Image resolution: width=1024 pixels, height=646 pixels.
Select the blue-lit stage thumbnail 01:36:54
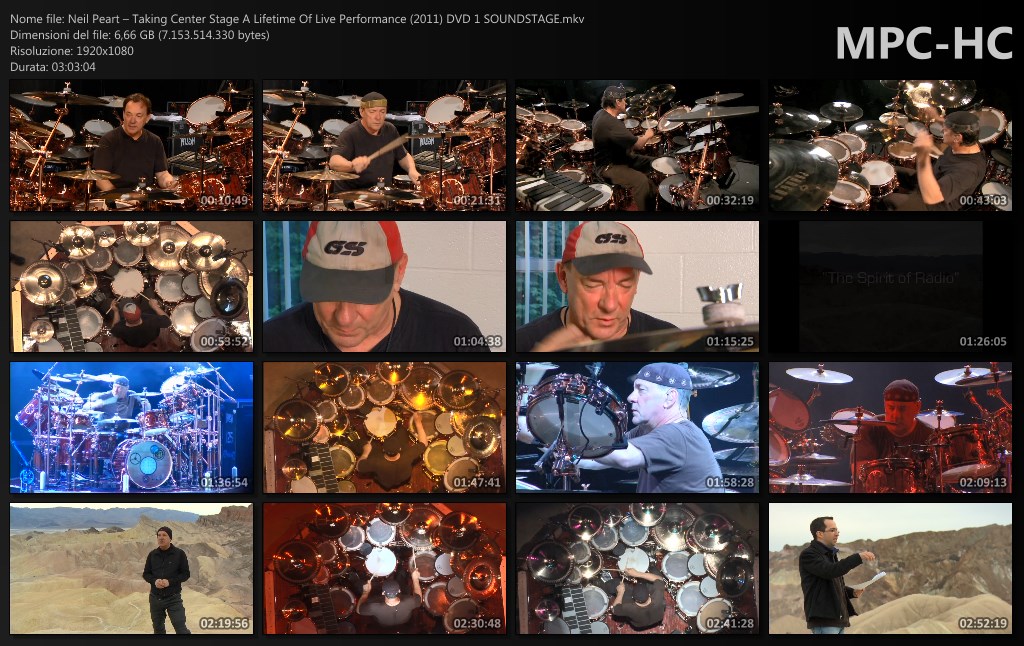(131, 428)
